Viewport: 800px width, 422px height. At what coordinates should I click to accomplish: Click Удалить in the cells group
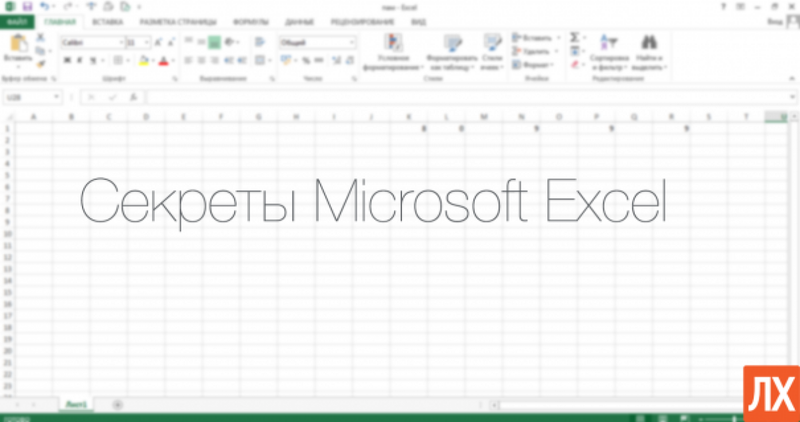pos(536,51)
